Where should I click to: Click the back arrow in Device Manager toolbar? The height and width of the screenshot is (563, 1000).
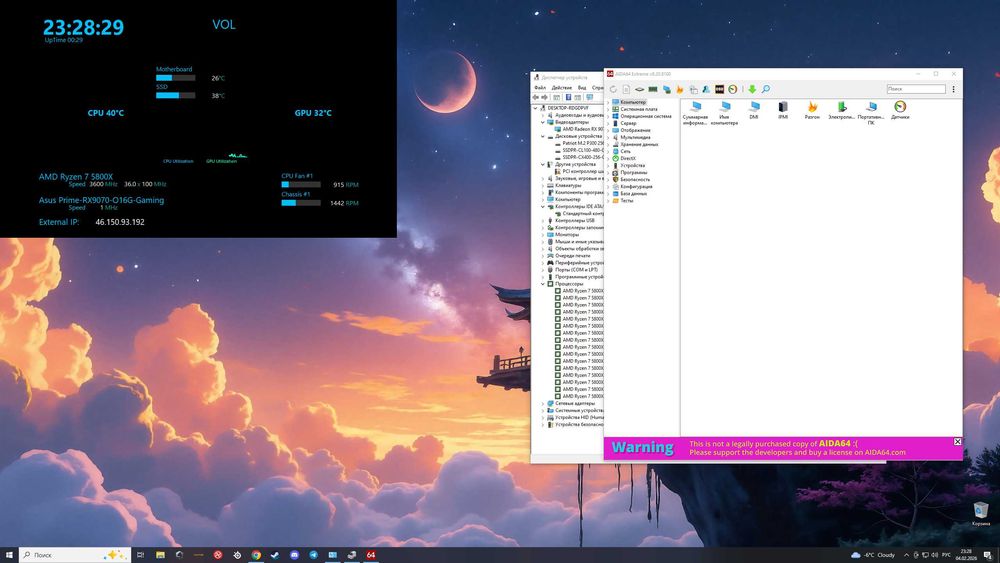coord(536,97)
